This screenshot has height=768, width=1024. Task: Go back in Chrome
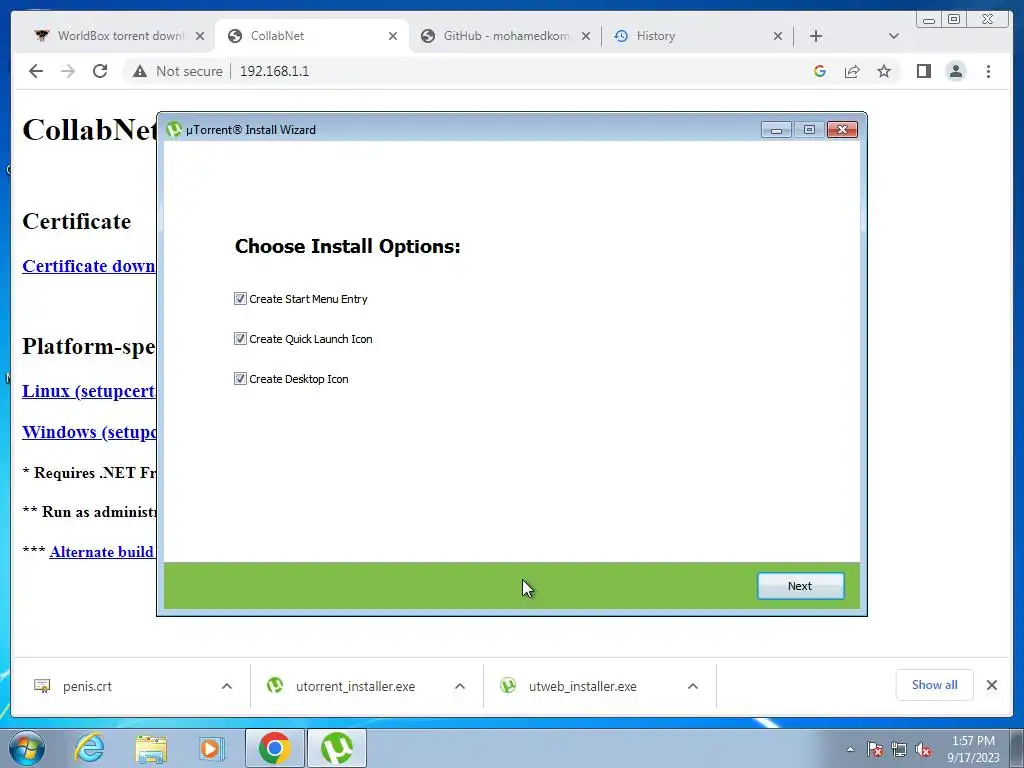36,71
